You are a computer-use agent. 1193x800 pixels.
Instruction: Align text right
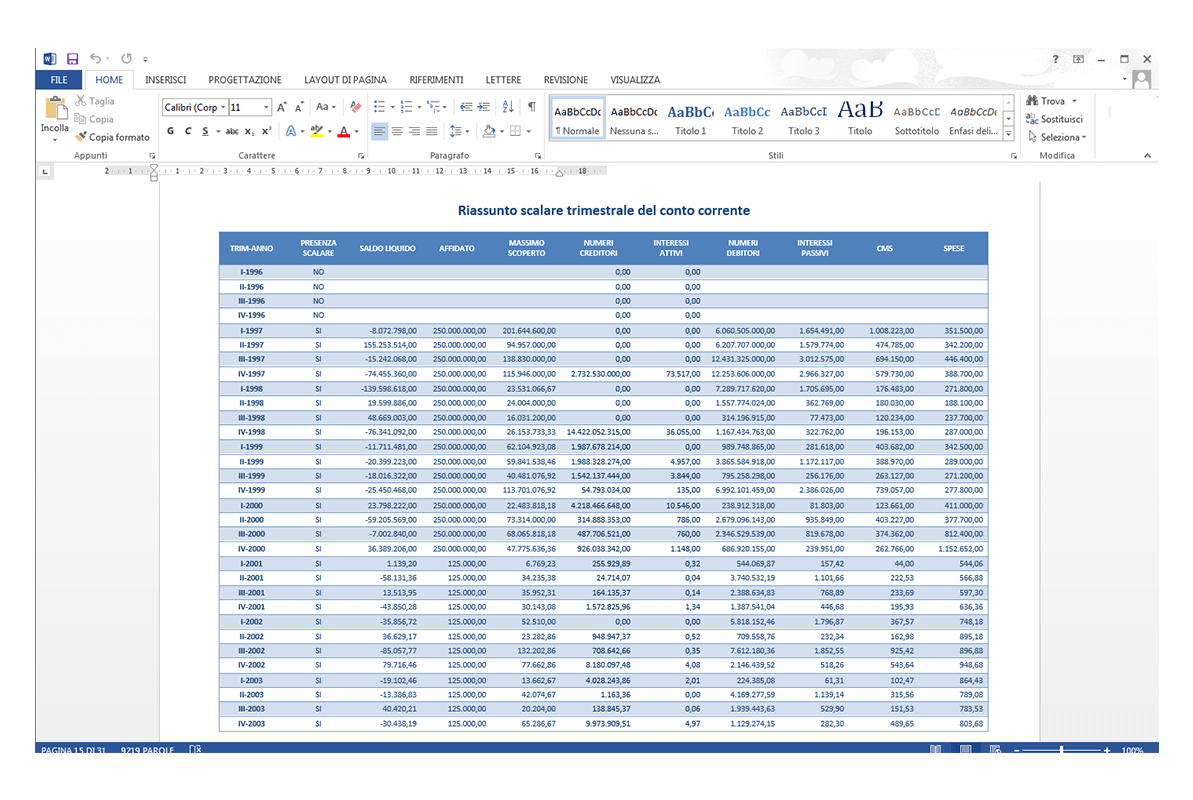(414, 132)
